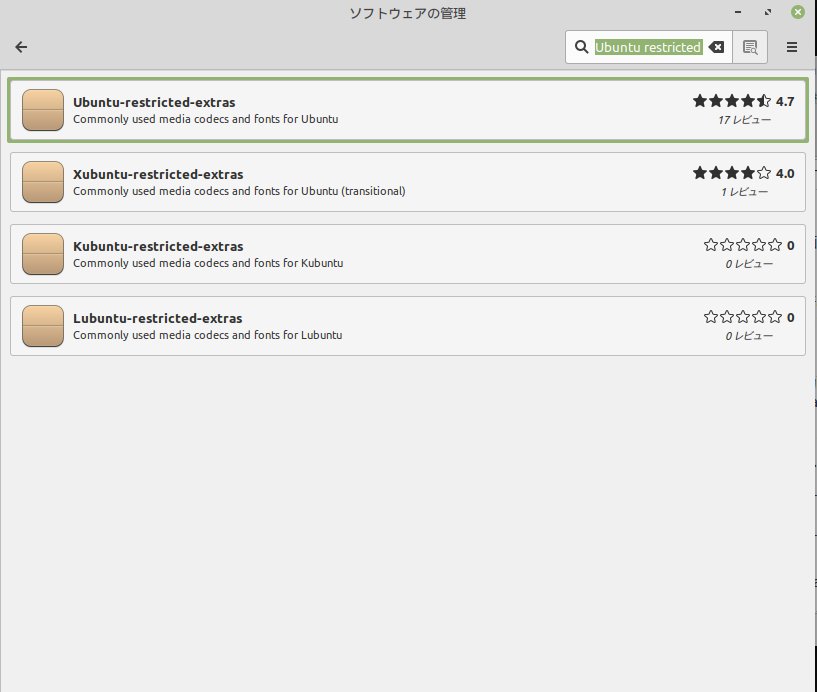This screenshot has width=817, height=692.
Task: Click description 'Commonly used media codecs and fonts for Lubuntu'
Action: tap(207, 335)
